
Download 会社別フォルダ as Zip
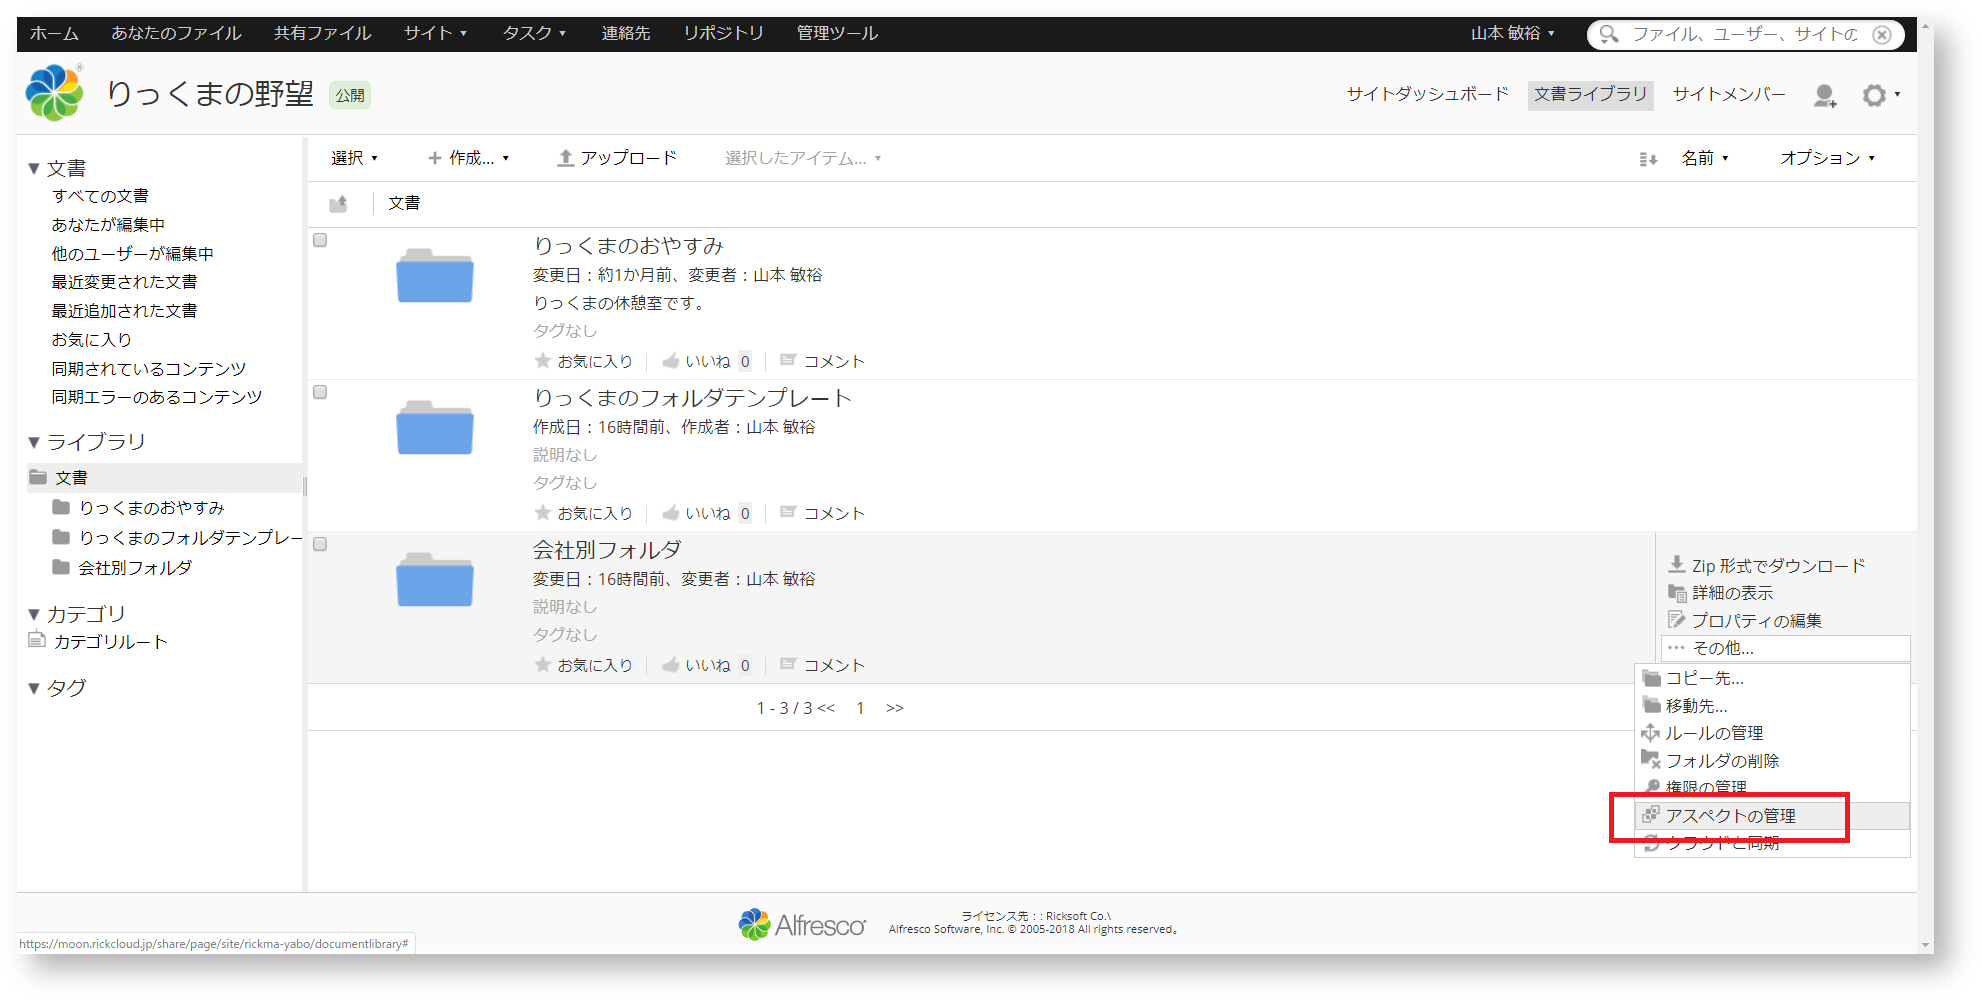coord(1767,566)
